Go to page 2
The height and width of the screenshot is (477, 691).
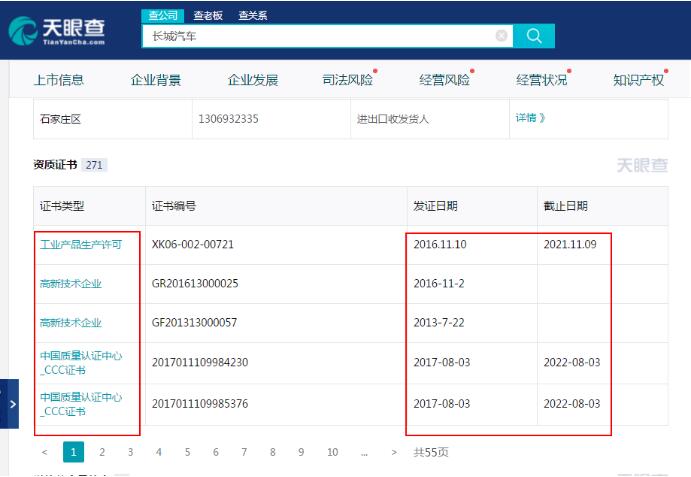coord(102,452)
